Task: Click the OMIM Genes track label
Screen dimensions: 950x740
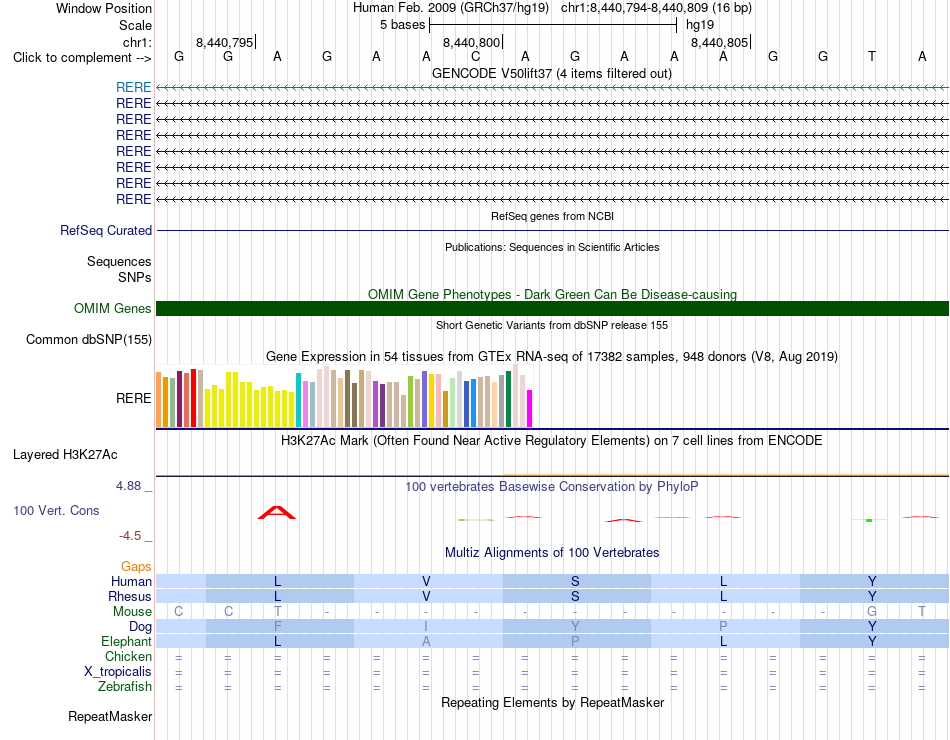Action: tap(112, 308)
